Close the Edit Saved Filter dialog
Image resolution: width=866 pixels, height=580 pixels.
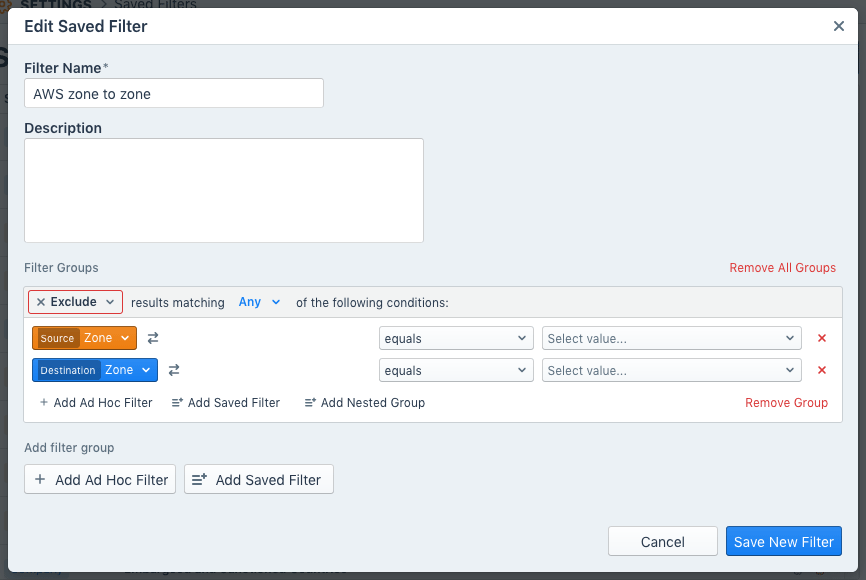pos(839,27)
